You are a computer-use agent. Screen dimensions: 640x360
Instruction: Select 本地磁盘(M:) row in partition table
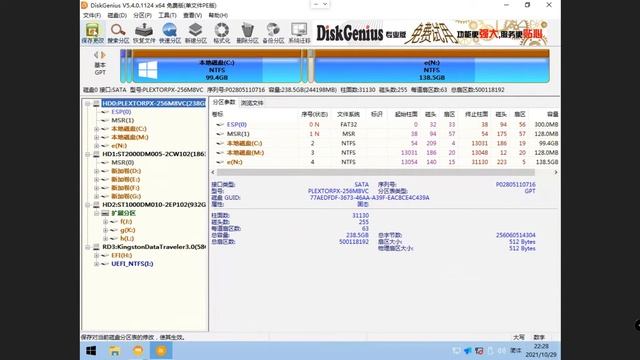[x=384, y=153]
